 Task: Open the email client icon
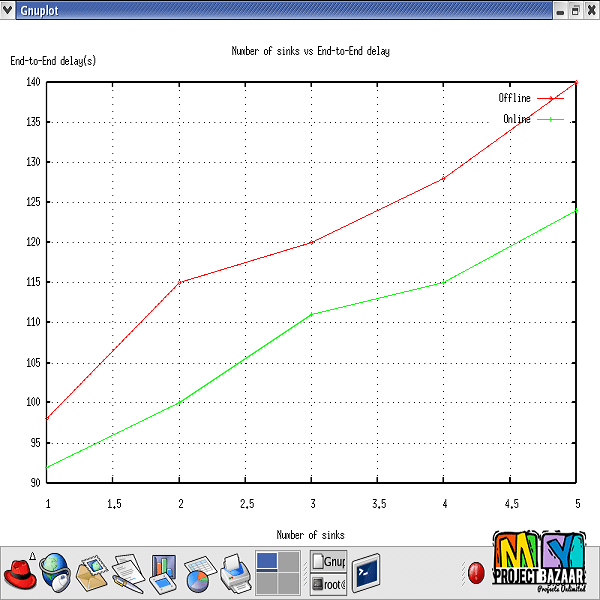coord(92,573)
